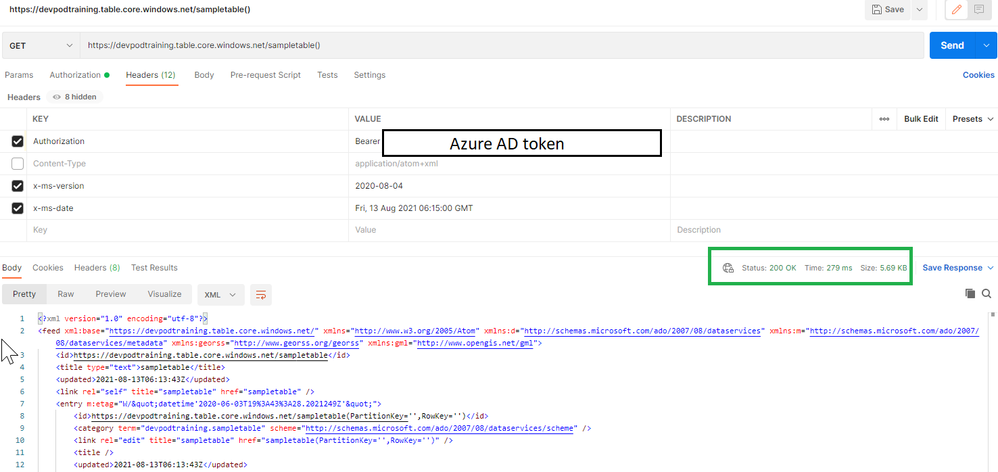Open the XML format dropdown
Image resolution: width=998 pixels, height=472 pixels.
point(220,295)
